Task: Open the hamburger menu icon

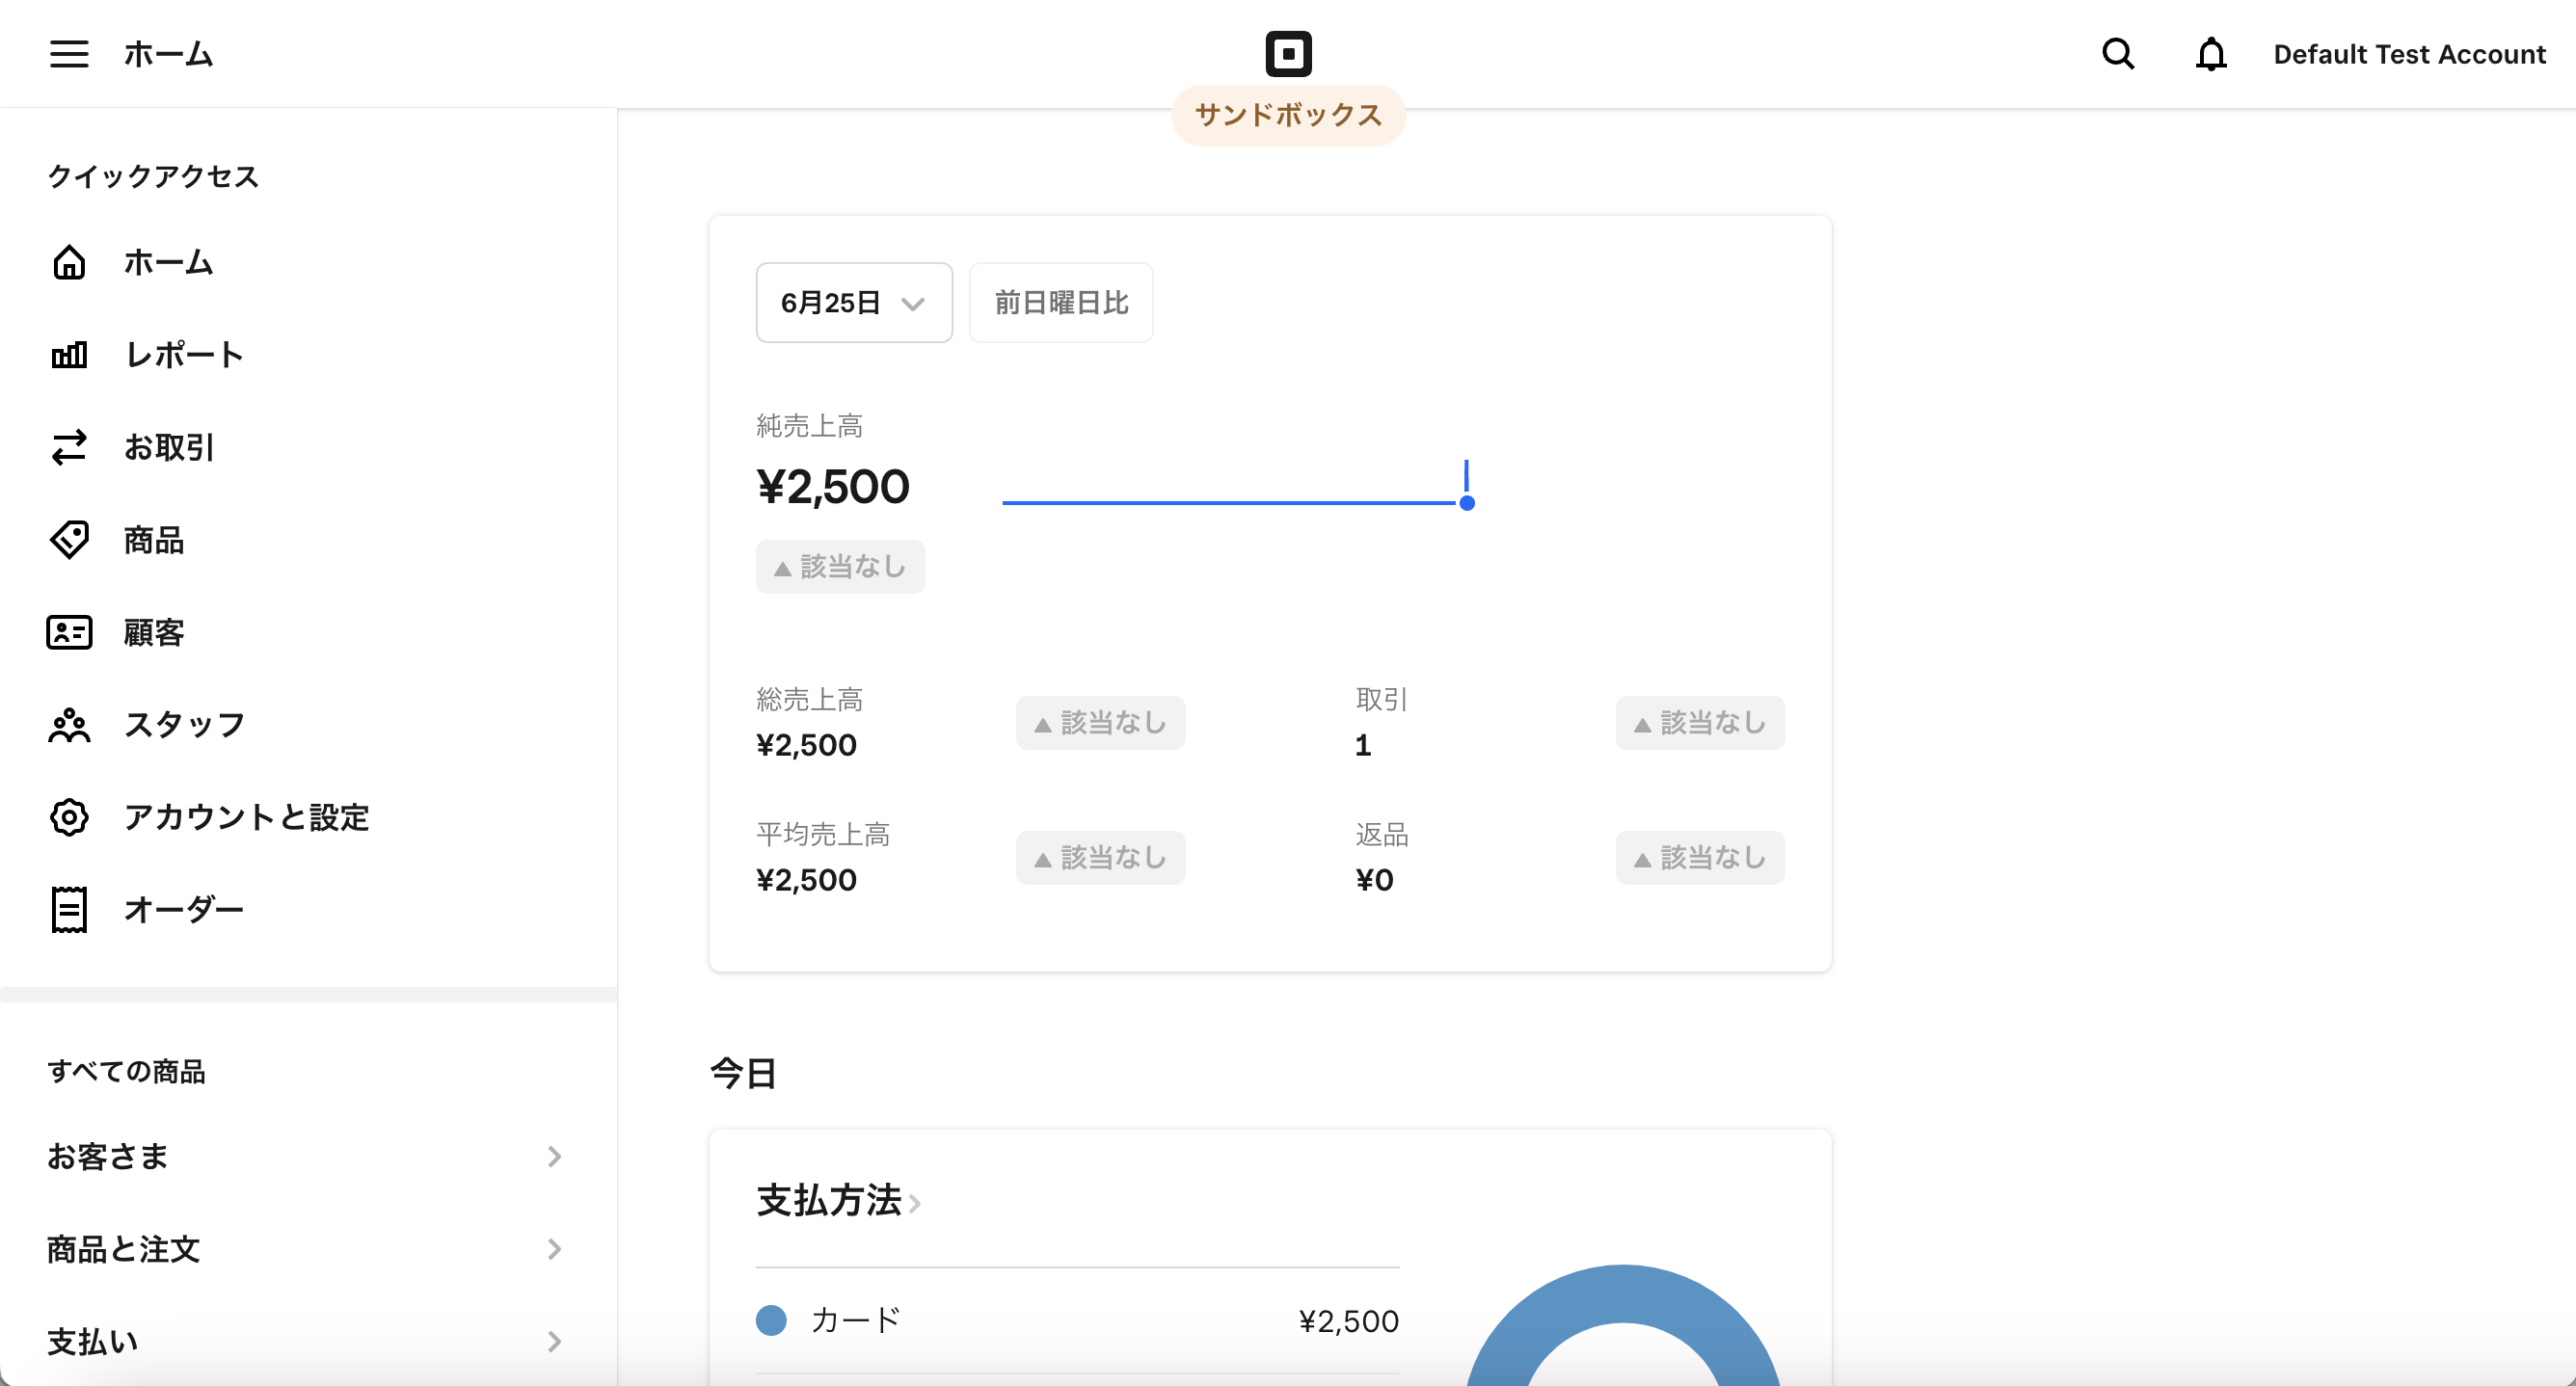Action: [x=69, y=54]
